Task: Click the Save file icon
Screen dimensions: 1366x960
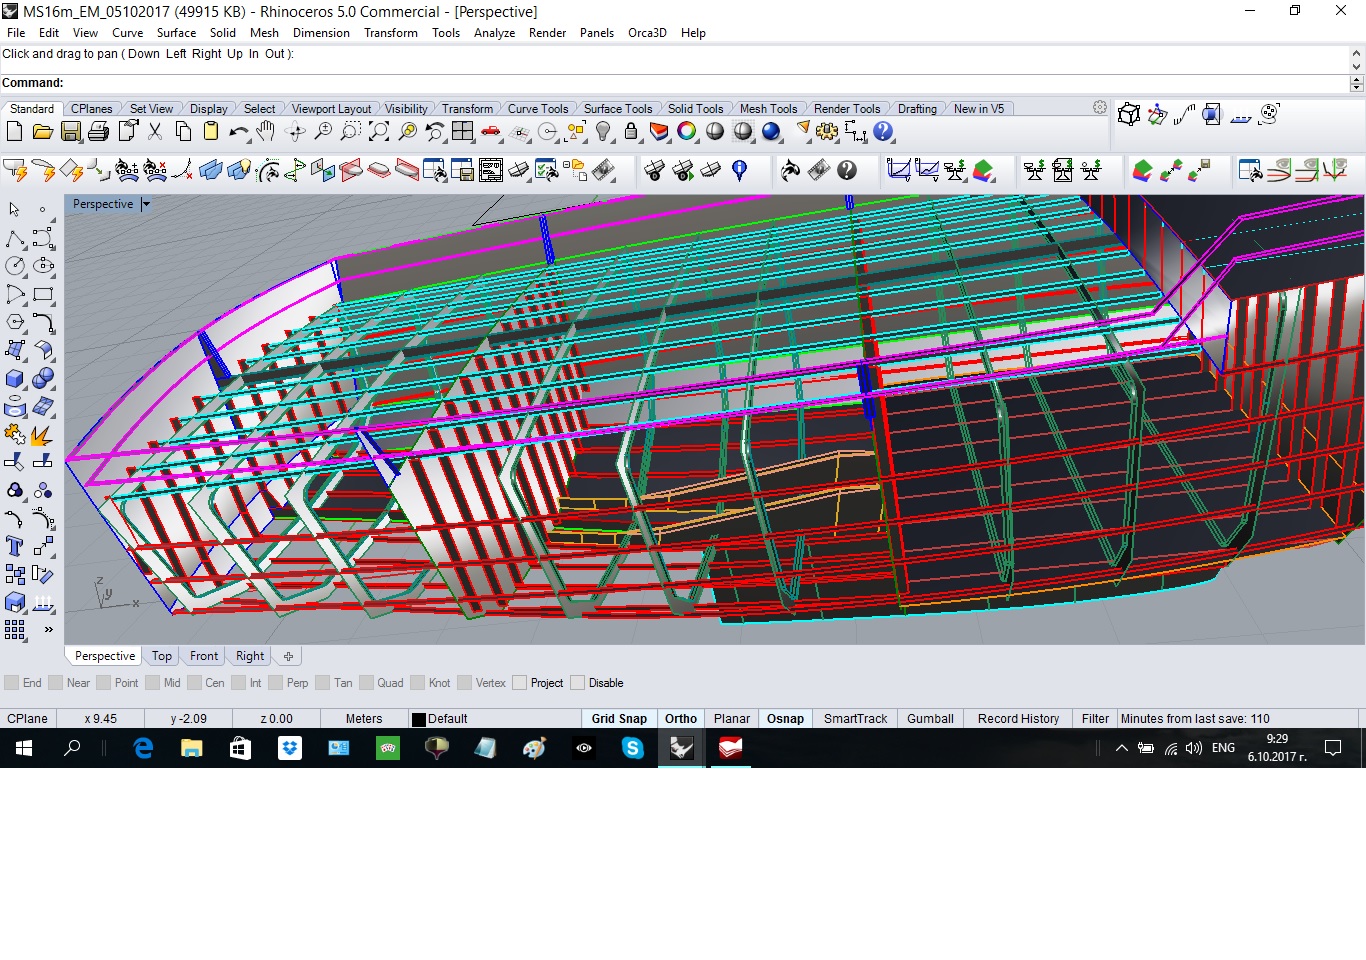Action: coord(70,131)
